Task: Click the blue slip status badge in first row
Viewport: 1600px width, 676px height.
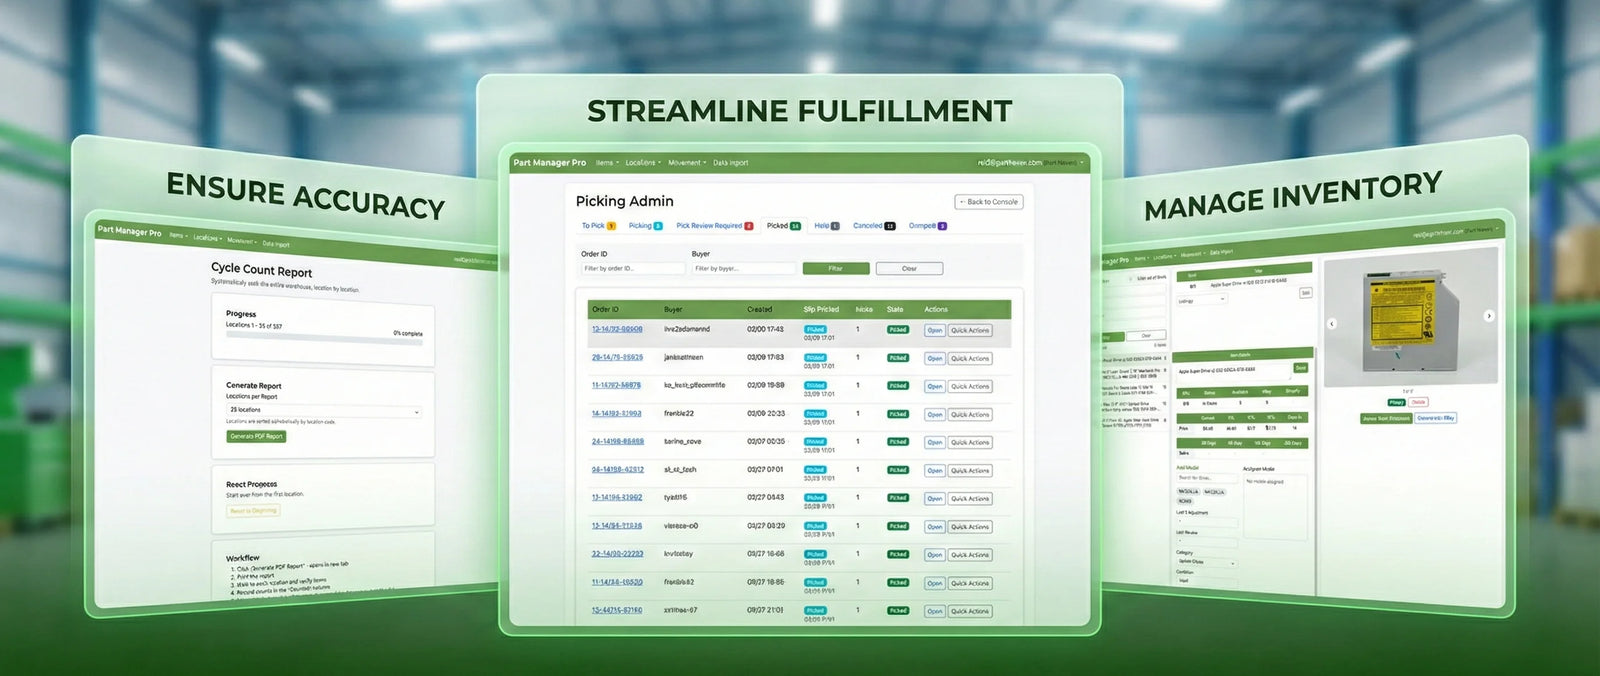Action: click(x=816, y=329)
